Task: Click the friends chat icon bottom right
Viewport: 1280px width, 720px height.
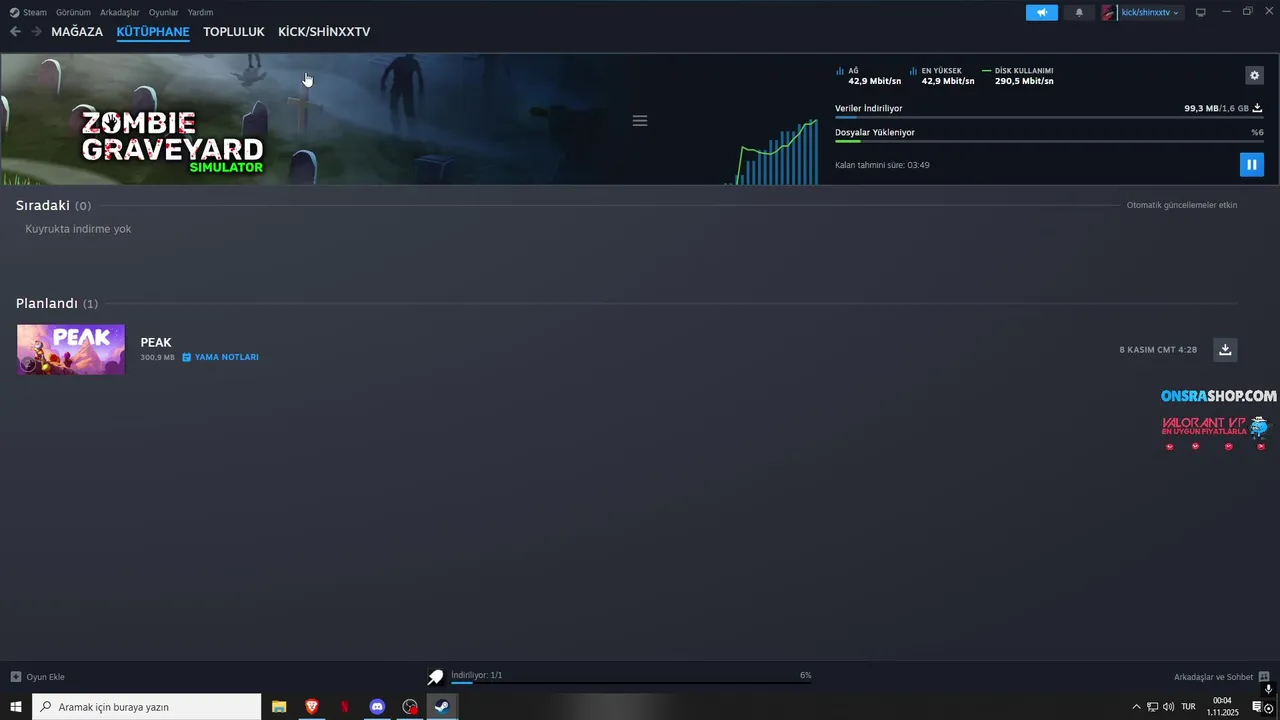Action: tap(1264, 677)
